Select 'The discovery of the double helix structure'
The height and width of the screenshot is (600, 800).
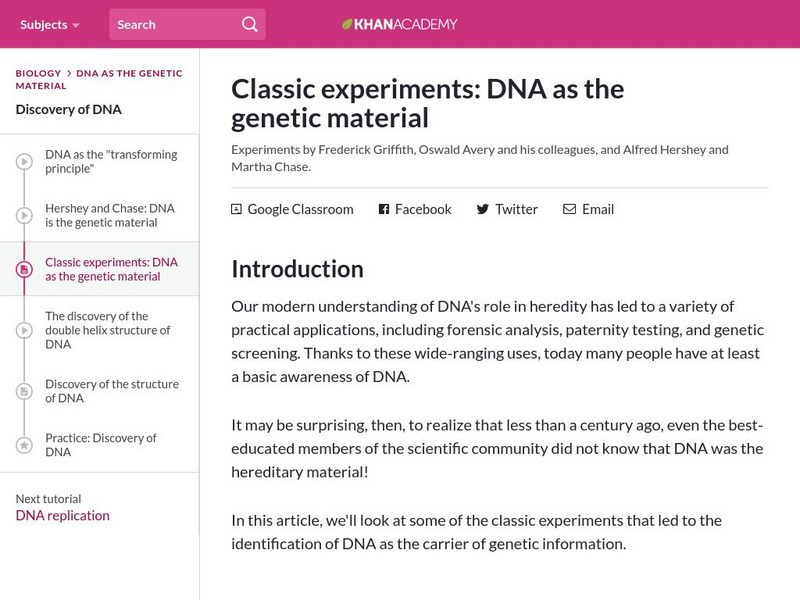pos(108,330)
